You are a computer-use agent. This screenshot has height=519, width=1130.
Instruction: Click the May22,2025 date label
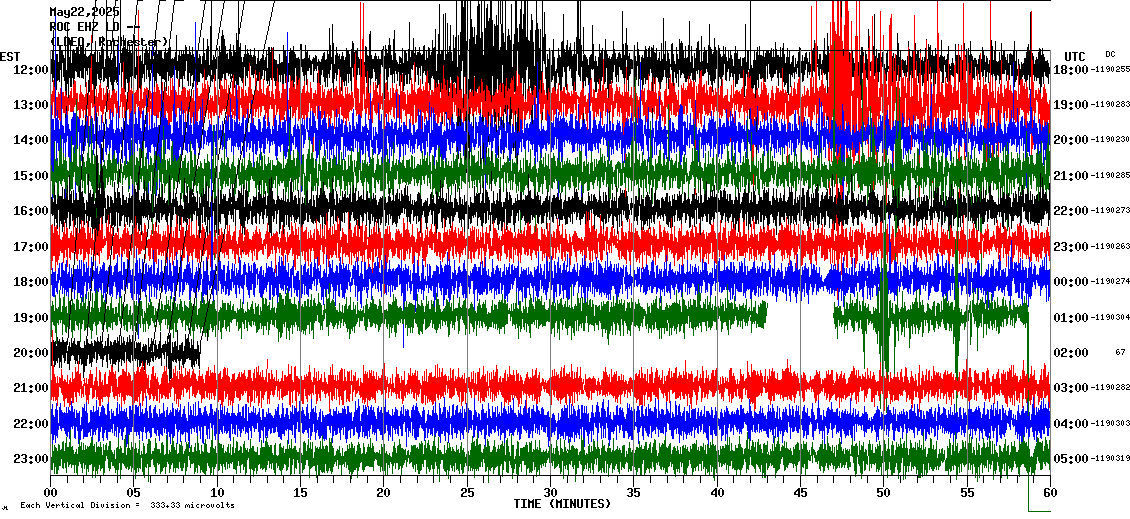84,12
